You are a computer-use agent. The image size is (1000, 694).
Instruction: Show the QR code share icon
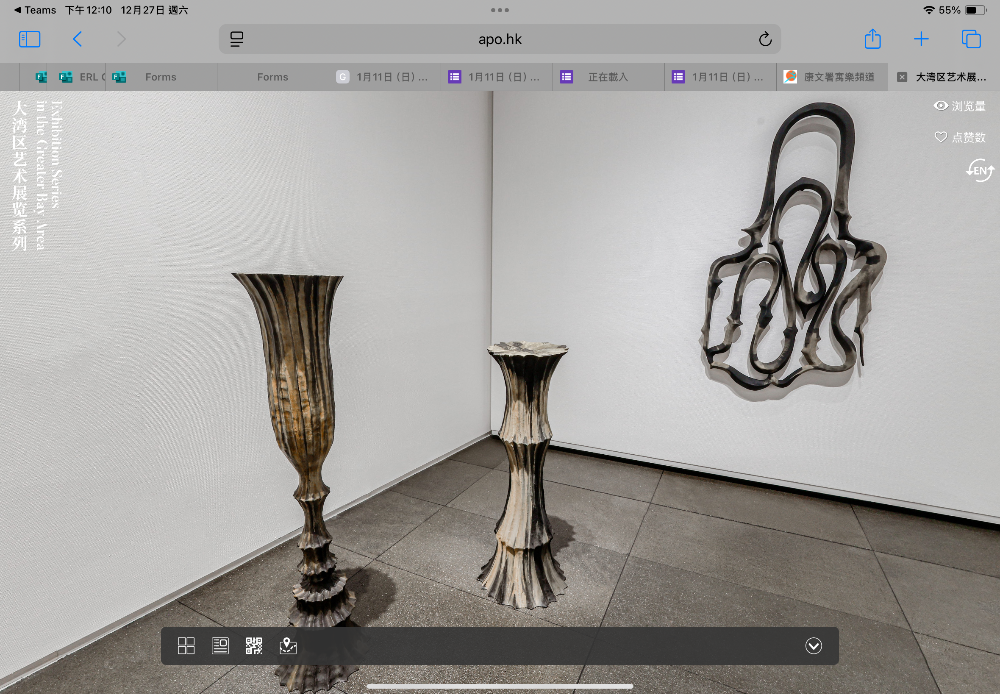[254, 646]
